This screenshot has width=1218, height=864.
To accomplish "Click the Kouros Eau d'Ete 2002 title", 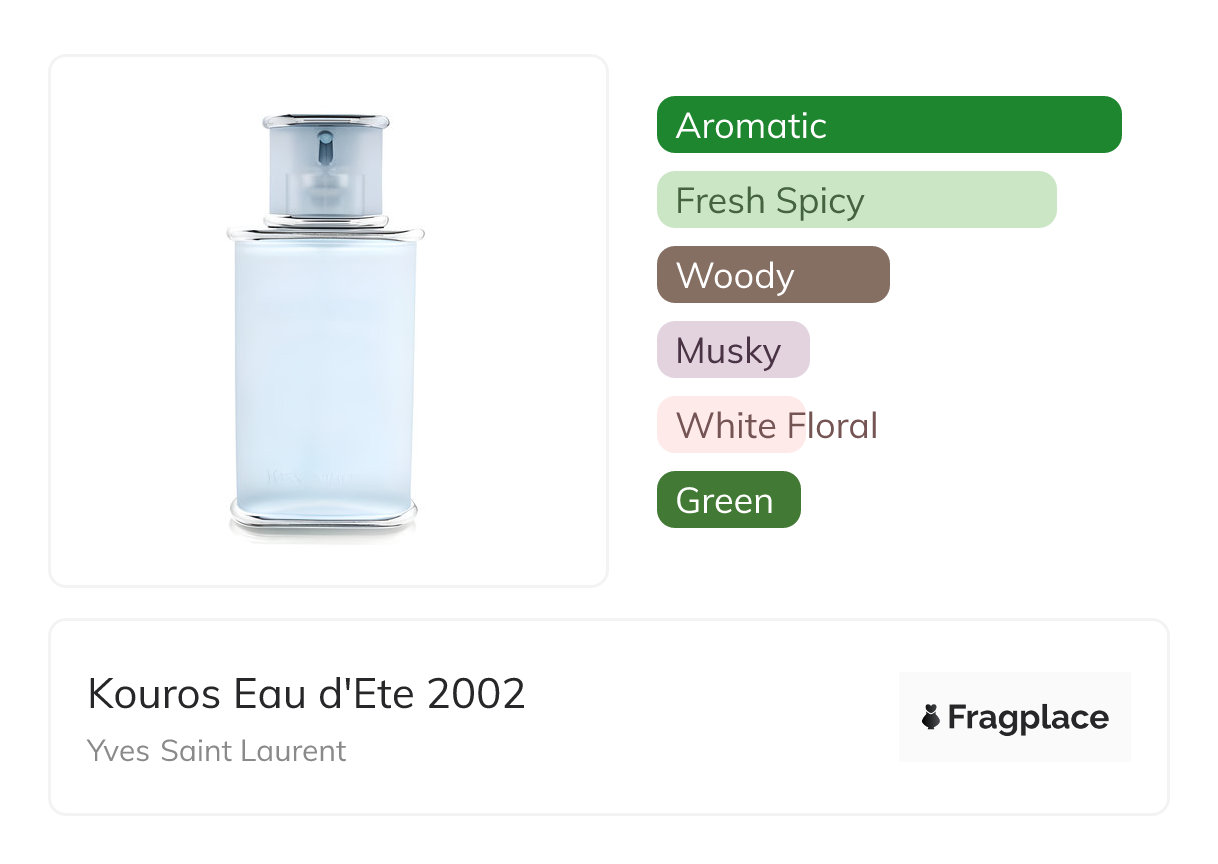I will pyautogui.click(x=307, y=693).
